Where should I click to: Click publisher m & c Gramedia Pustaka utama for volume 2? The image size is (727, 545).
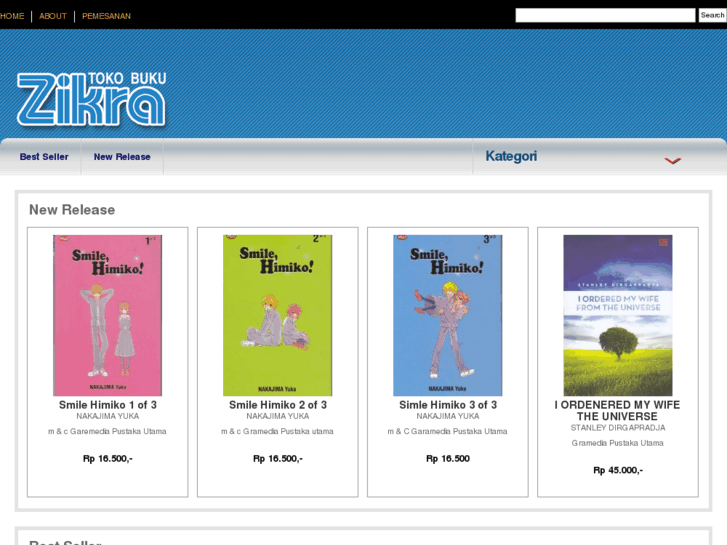coord(277,431)
